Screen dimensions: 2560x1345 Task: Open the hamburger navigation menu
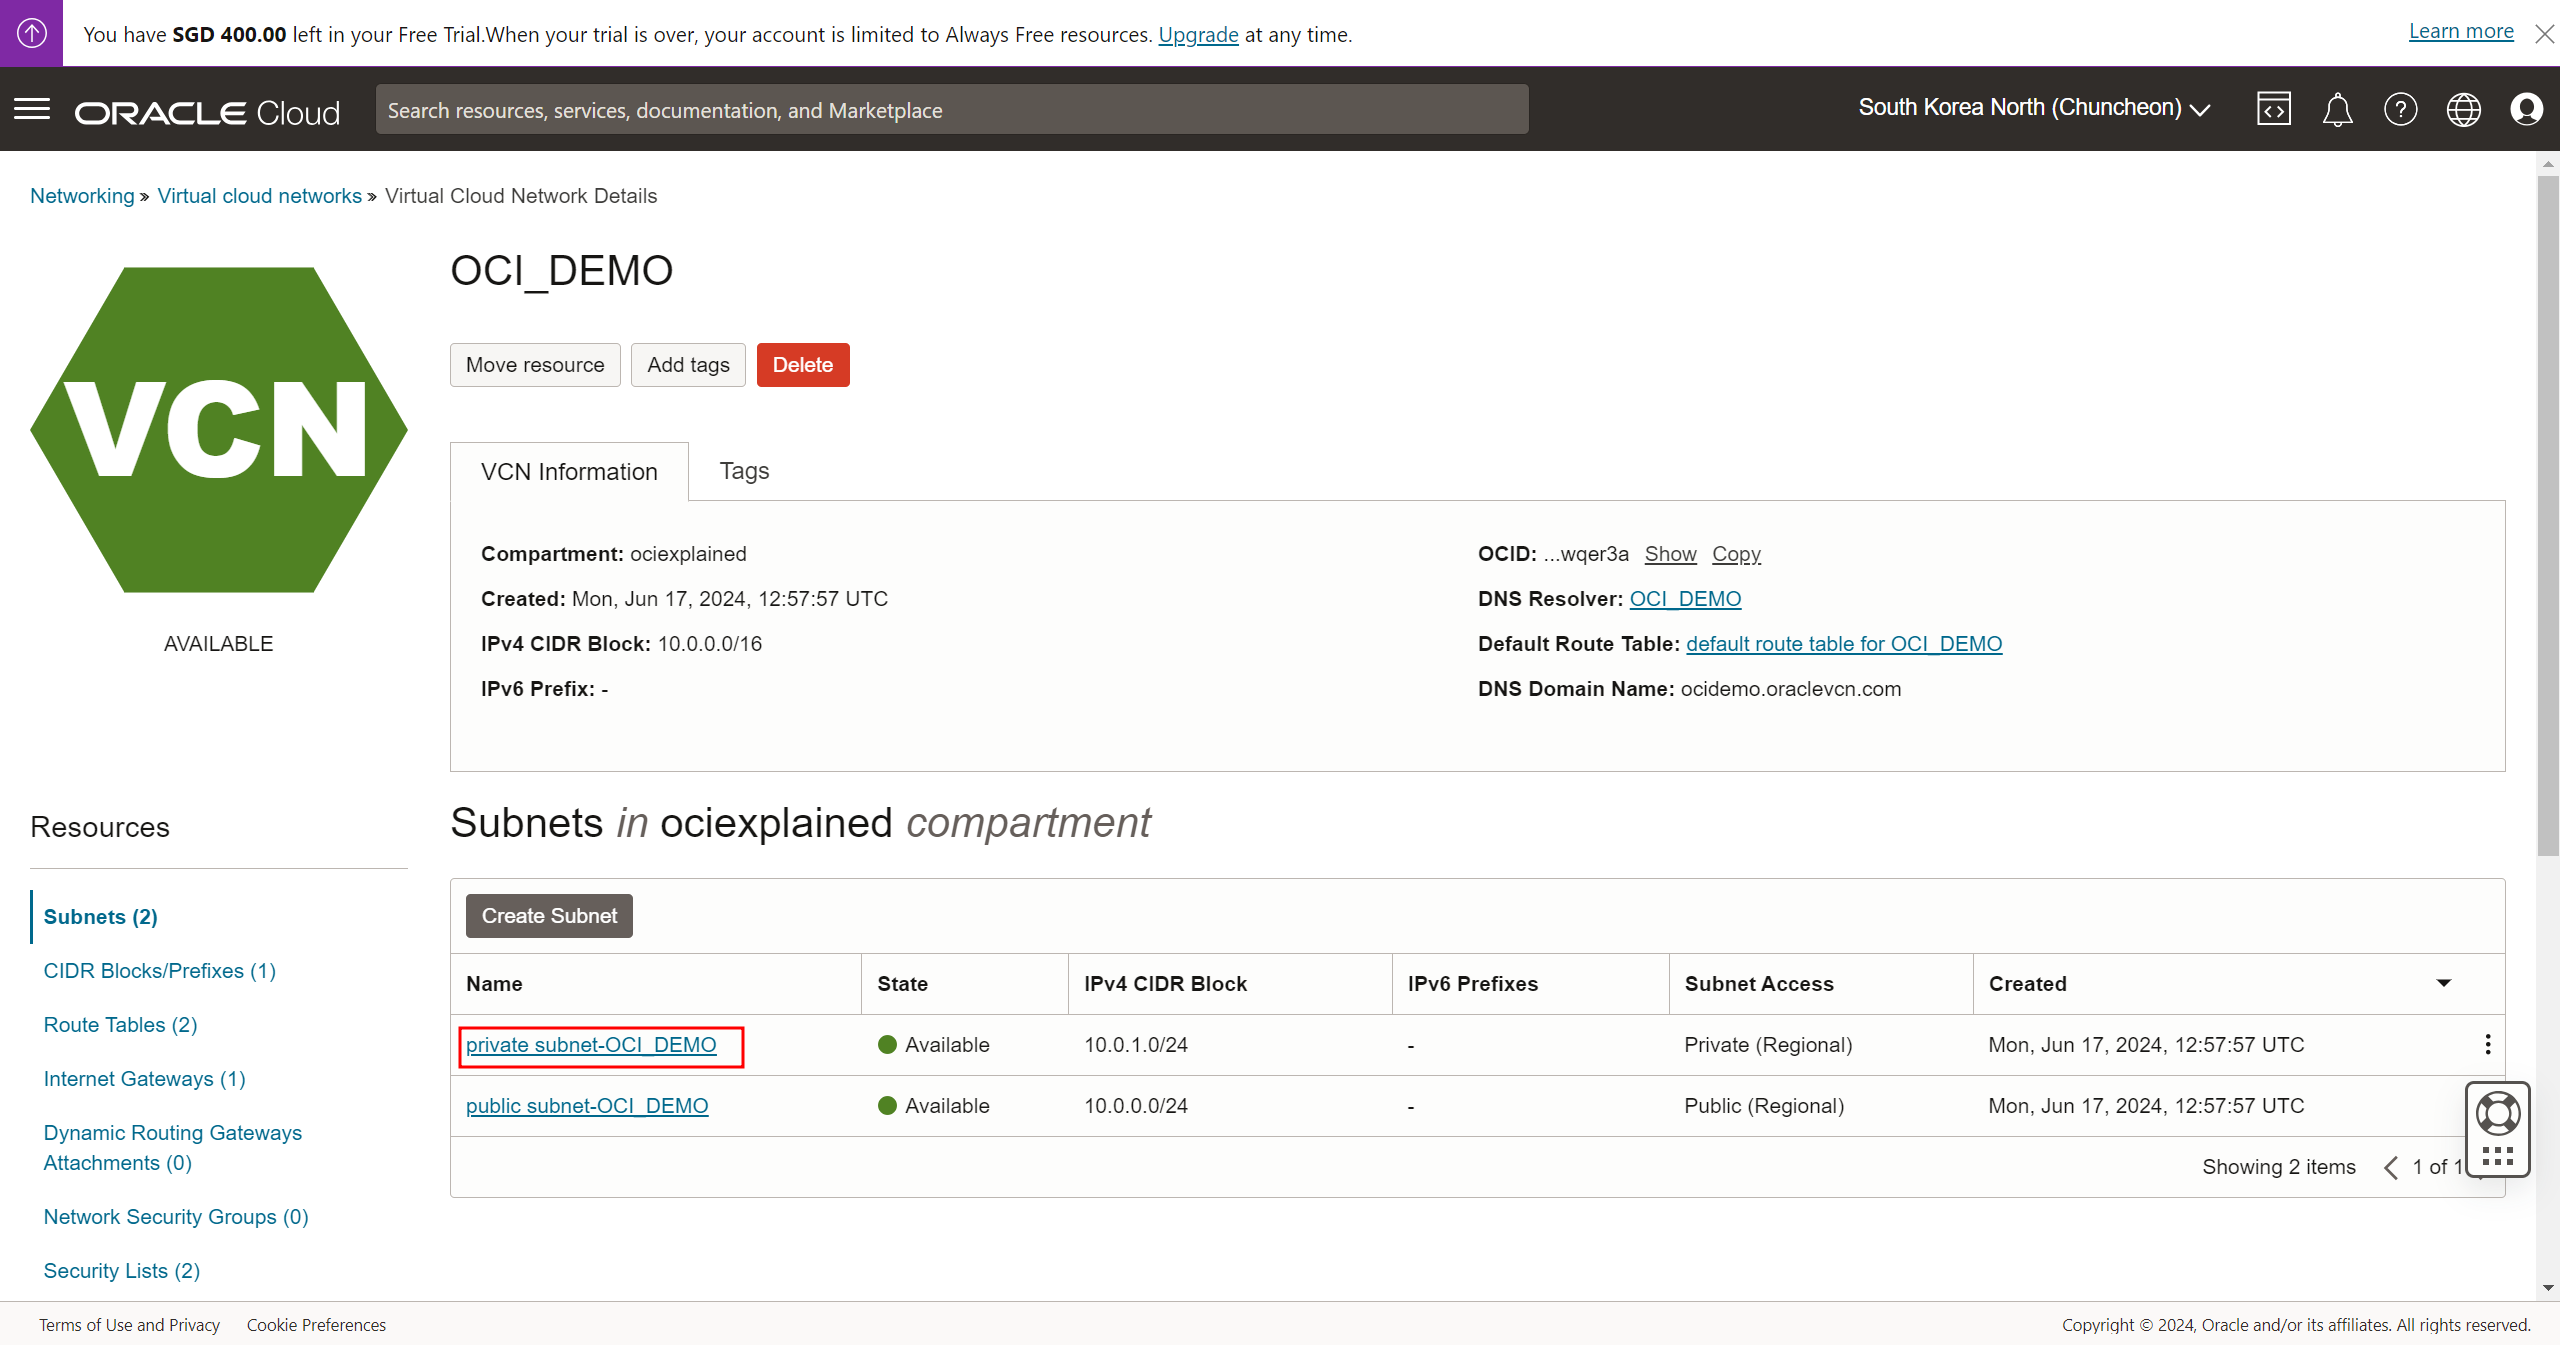(x=32, y=109)
